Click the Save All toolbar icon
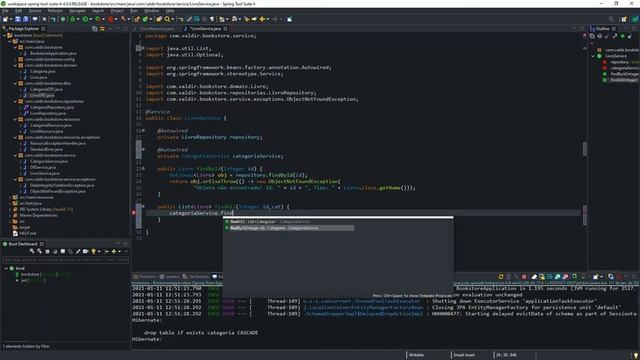 click(x=26, y=19)
